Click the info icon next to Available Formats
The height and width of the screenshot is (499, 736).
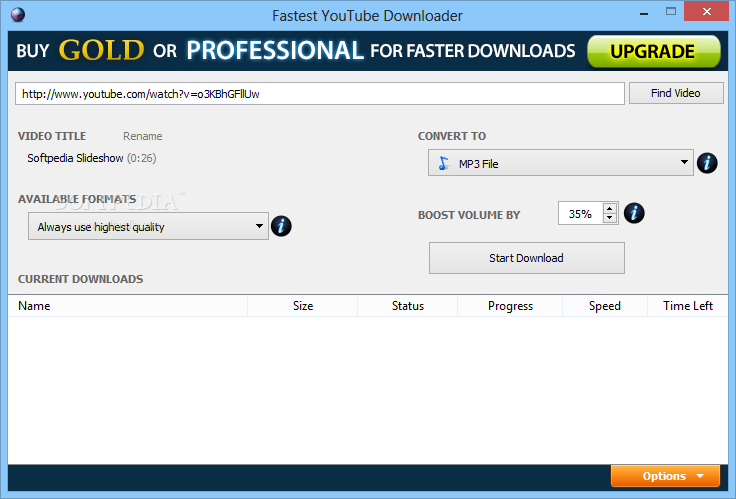point(281,226)
